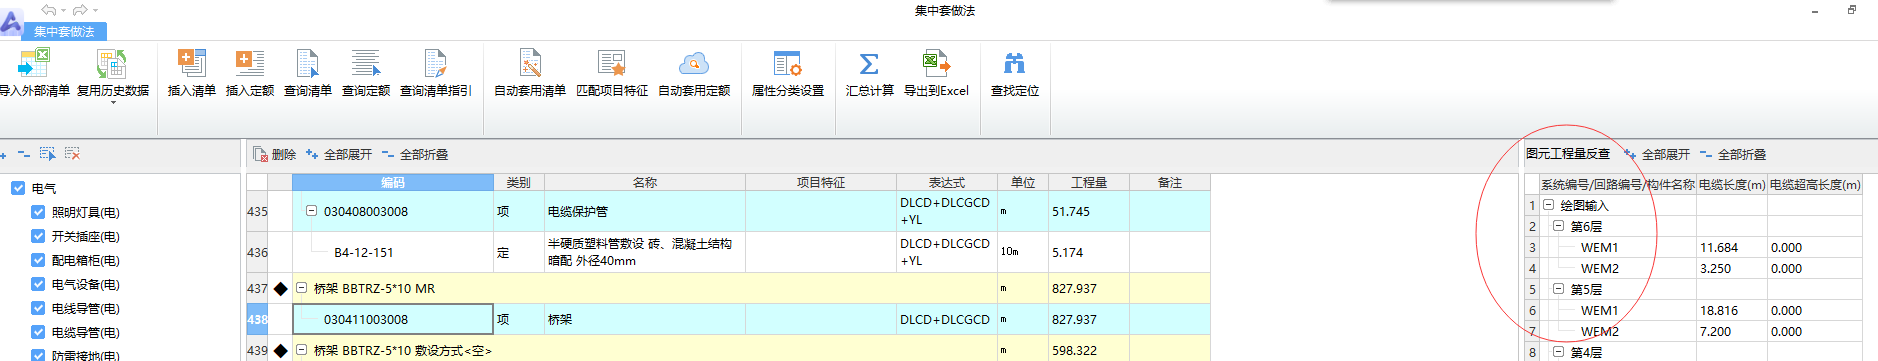This screenshot has width=1878, height=361.
Task: Collapse 绘图输入 tree node
Action: (1548, 205)
